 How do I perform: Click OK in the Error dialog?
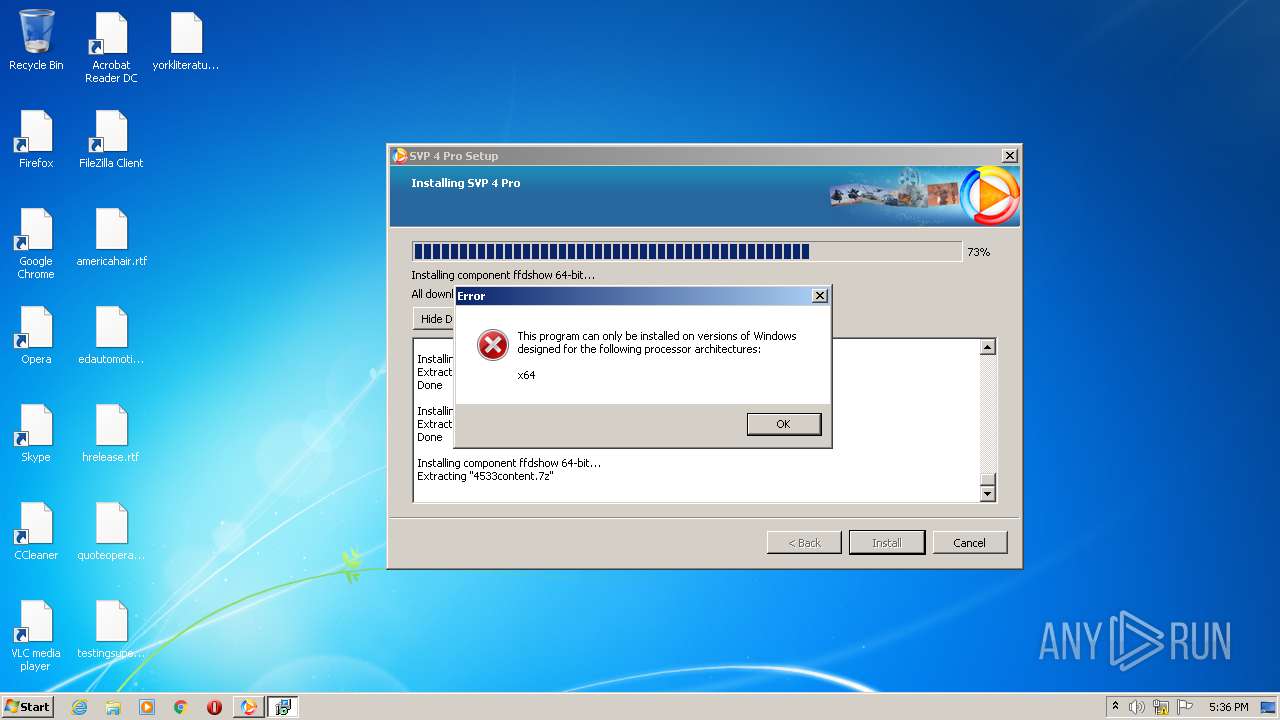coord(783,424)
